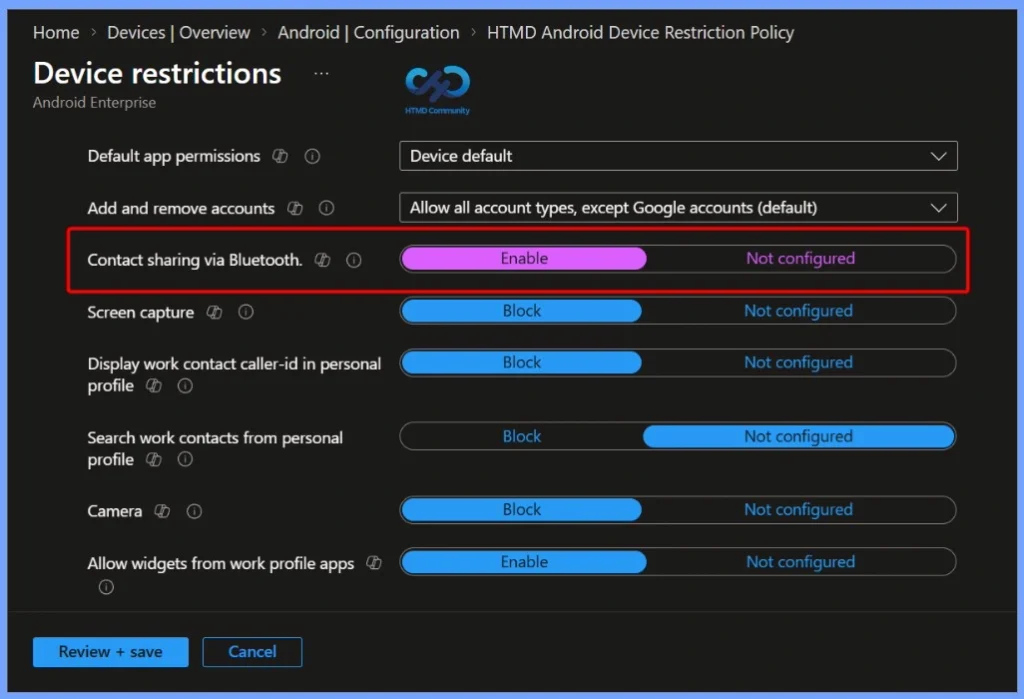This screenshot has width=1024, height=699.
Task: Click Copilot icon next to Contact sharing via Bluetooth
Action: [323, 260]
